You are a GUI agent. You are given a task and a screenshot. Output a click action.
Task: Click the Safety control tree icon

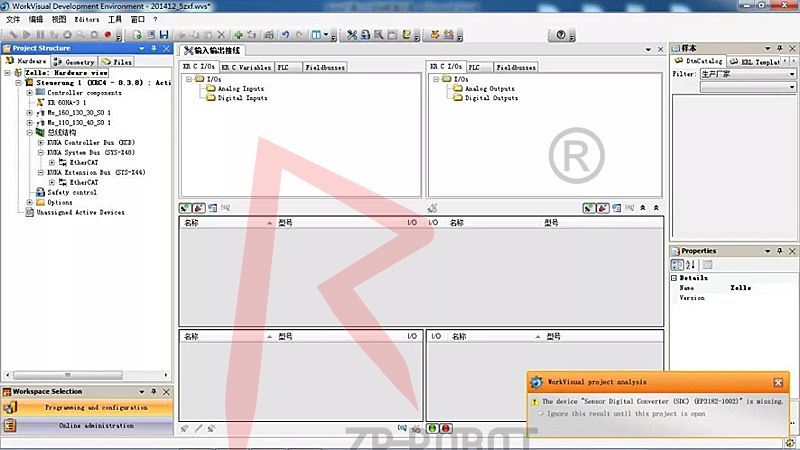41,192
